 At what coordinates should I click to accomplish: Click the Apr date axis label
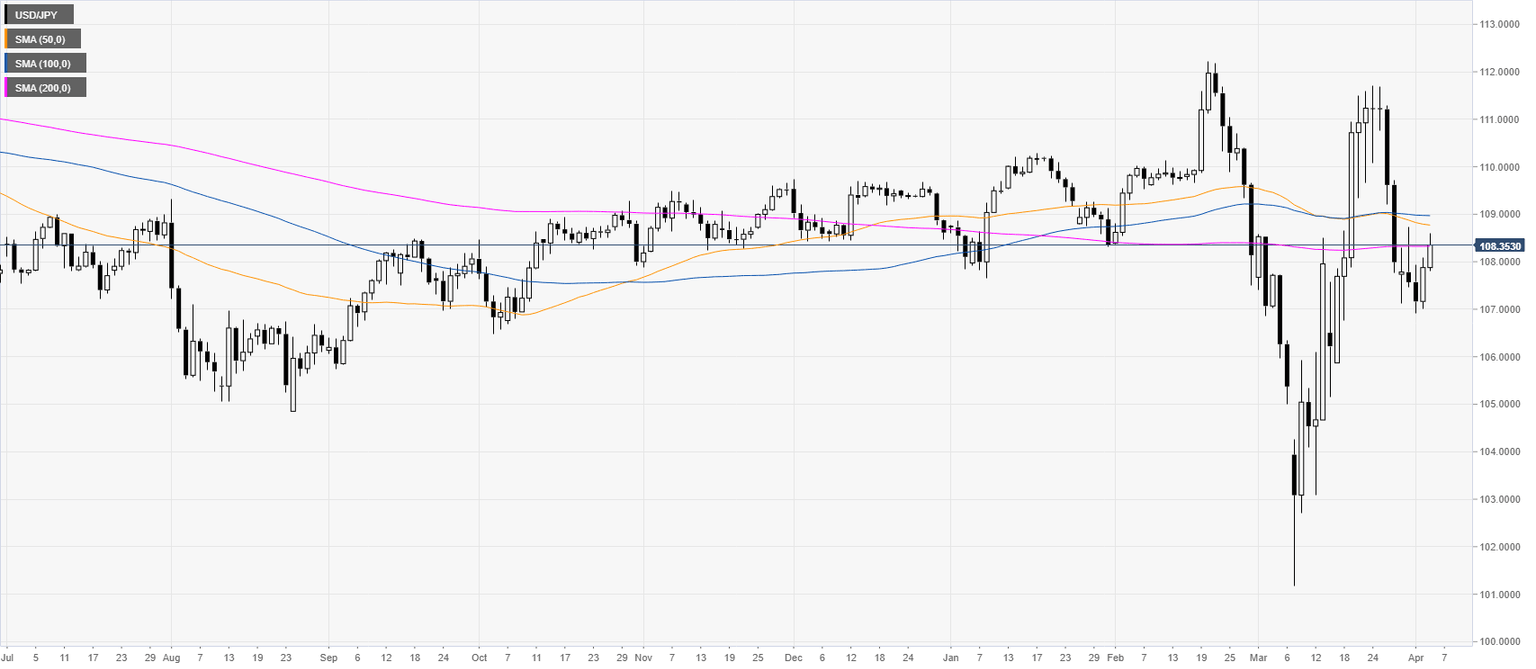(x=1417, y=659)
